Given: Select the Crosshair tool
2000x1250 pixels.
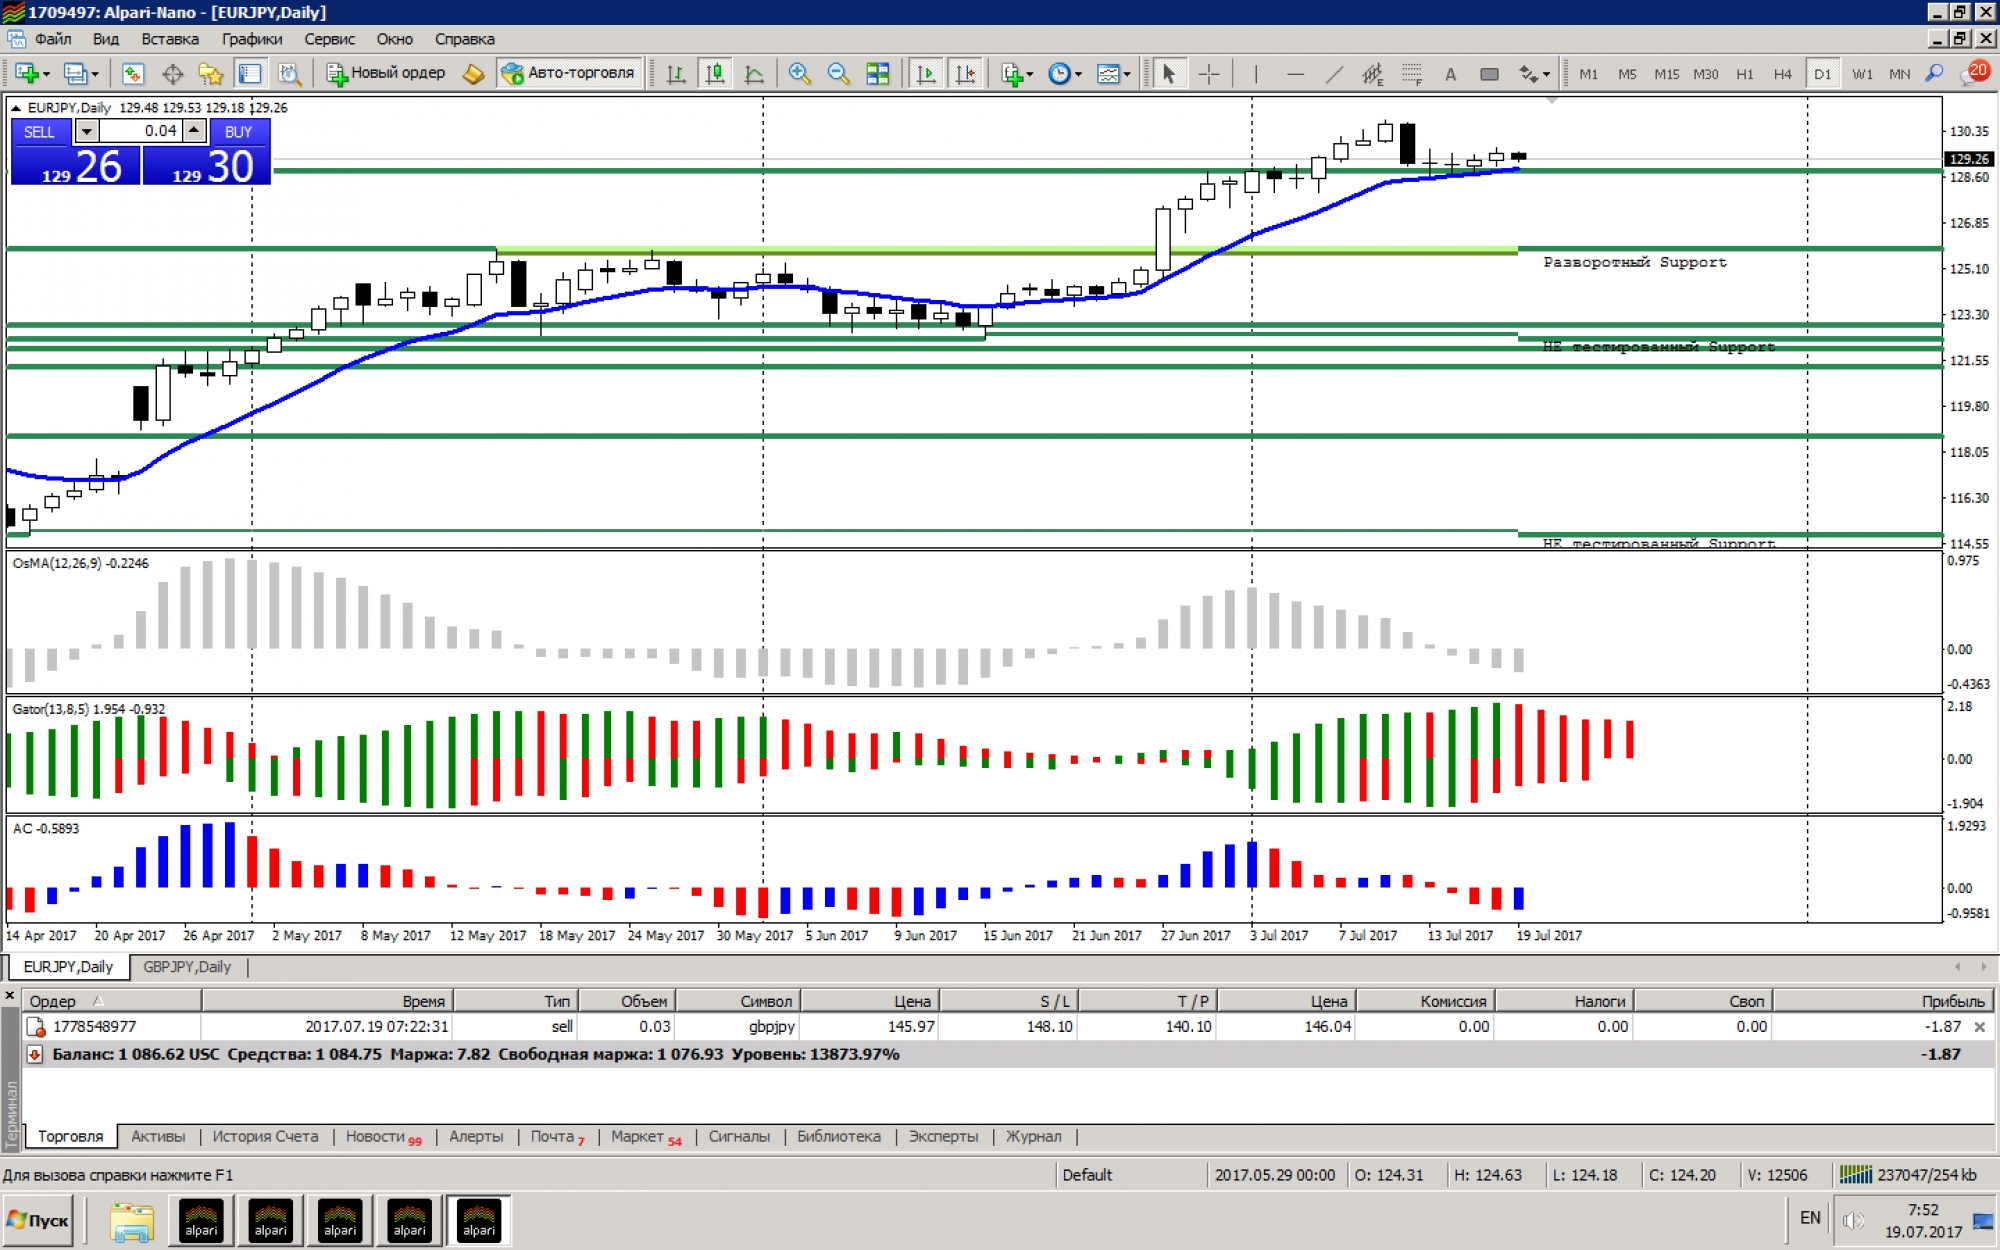Looking at the screenshot, I should (x=1208, y=73).
